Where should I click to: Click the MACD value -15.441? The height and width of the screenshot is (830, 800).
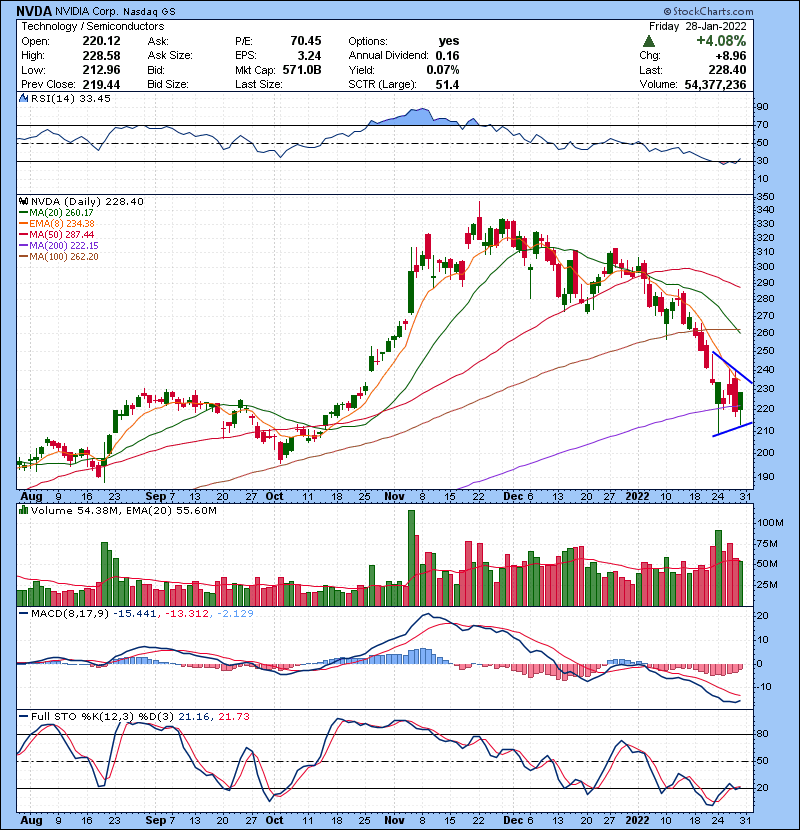pos(135,614)
